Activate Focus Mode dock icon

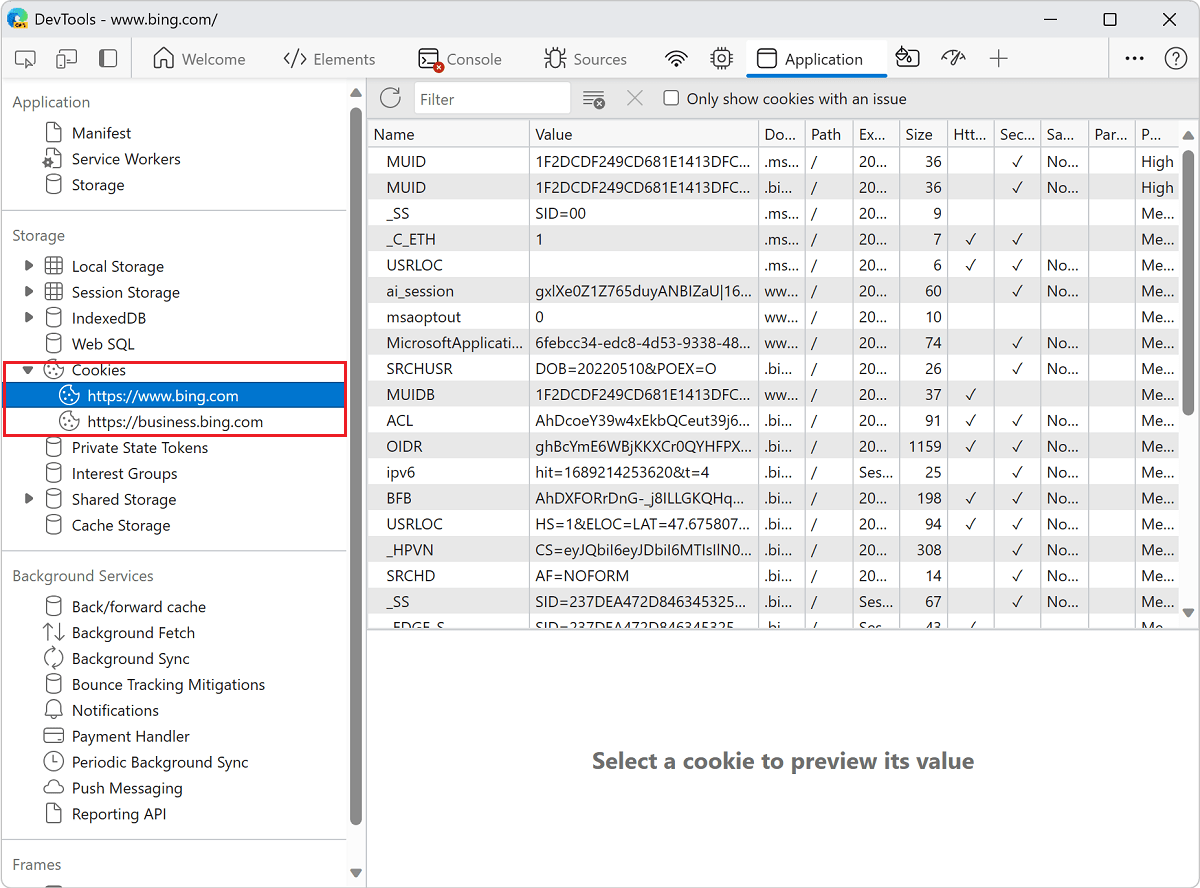[x=108, y=59]
